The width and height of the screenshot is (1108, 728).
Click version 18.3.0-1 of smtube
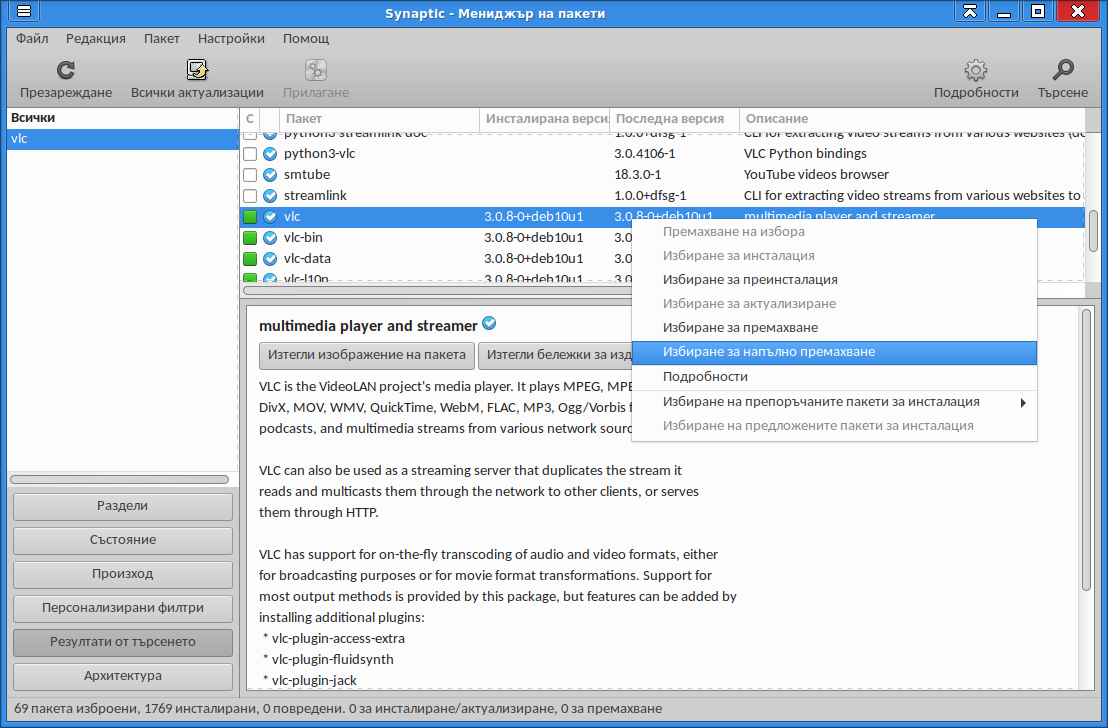(637, 175)
